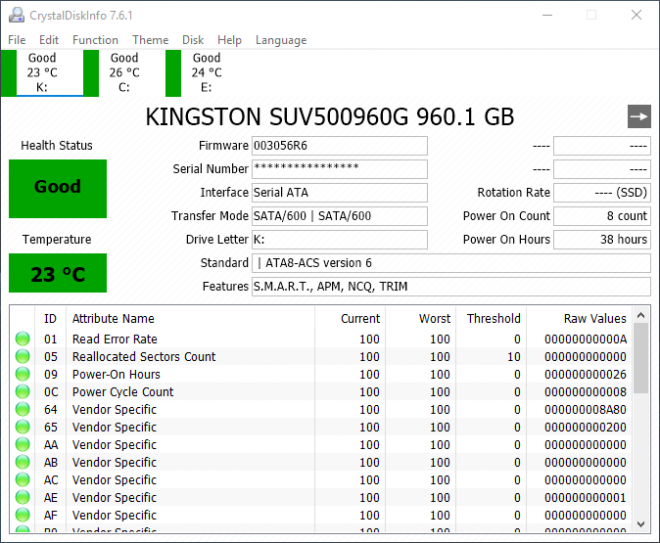Click the Drive Letter field K:

coord(340,240)
